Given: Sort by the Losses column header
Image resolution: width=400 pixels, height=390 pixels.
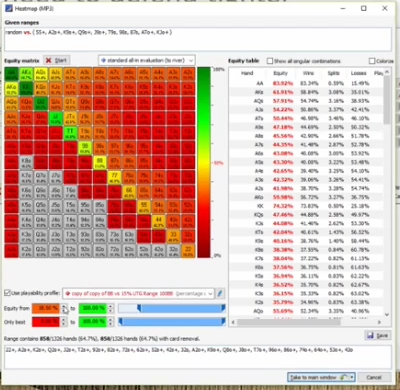Looking at the screenshot, I should pos(359,73).
